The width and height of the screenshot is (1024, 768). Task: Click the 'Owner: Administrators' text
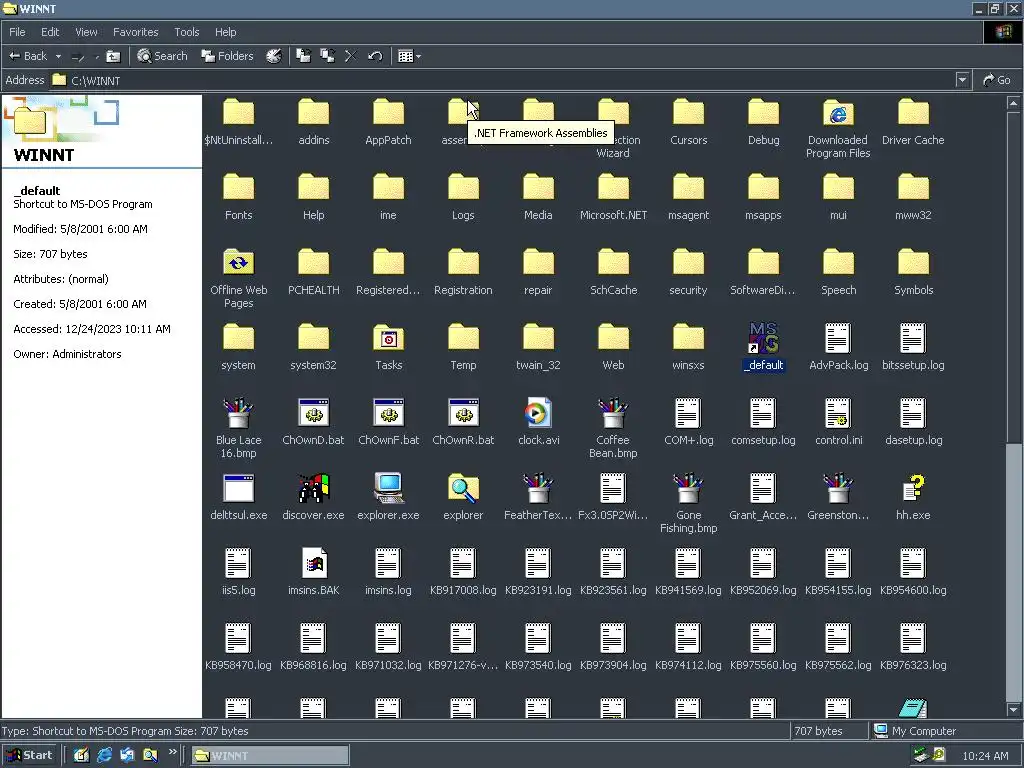point(67,354)
